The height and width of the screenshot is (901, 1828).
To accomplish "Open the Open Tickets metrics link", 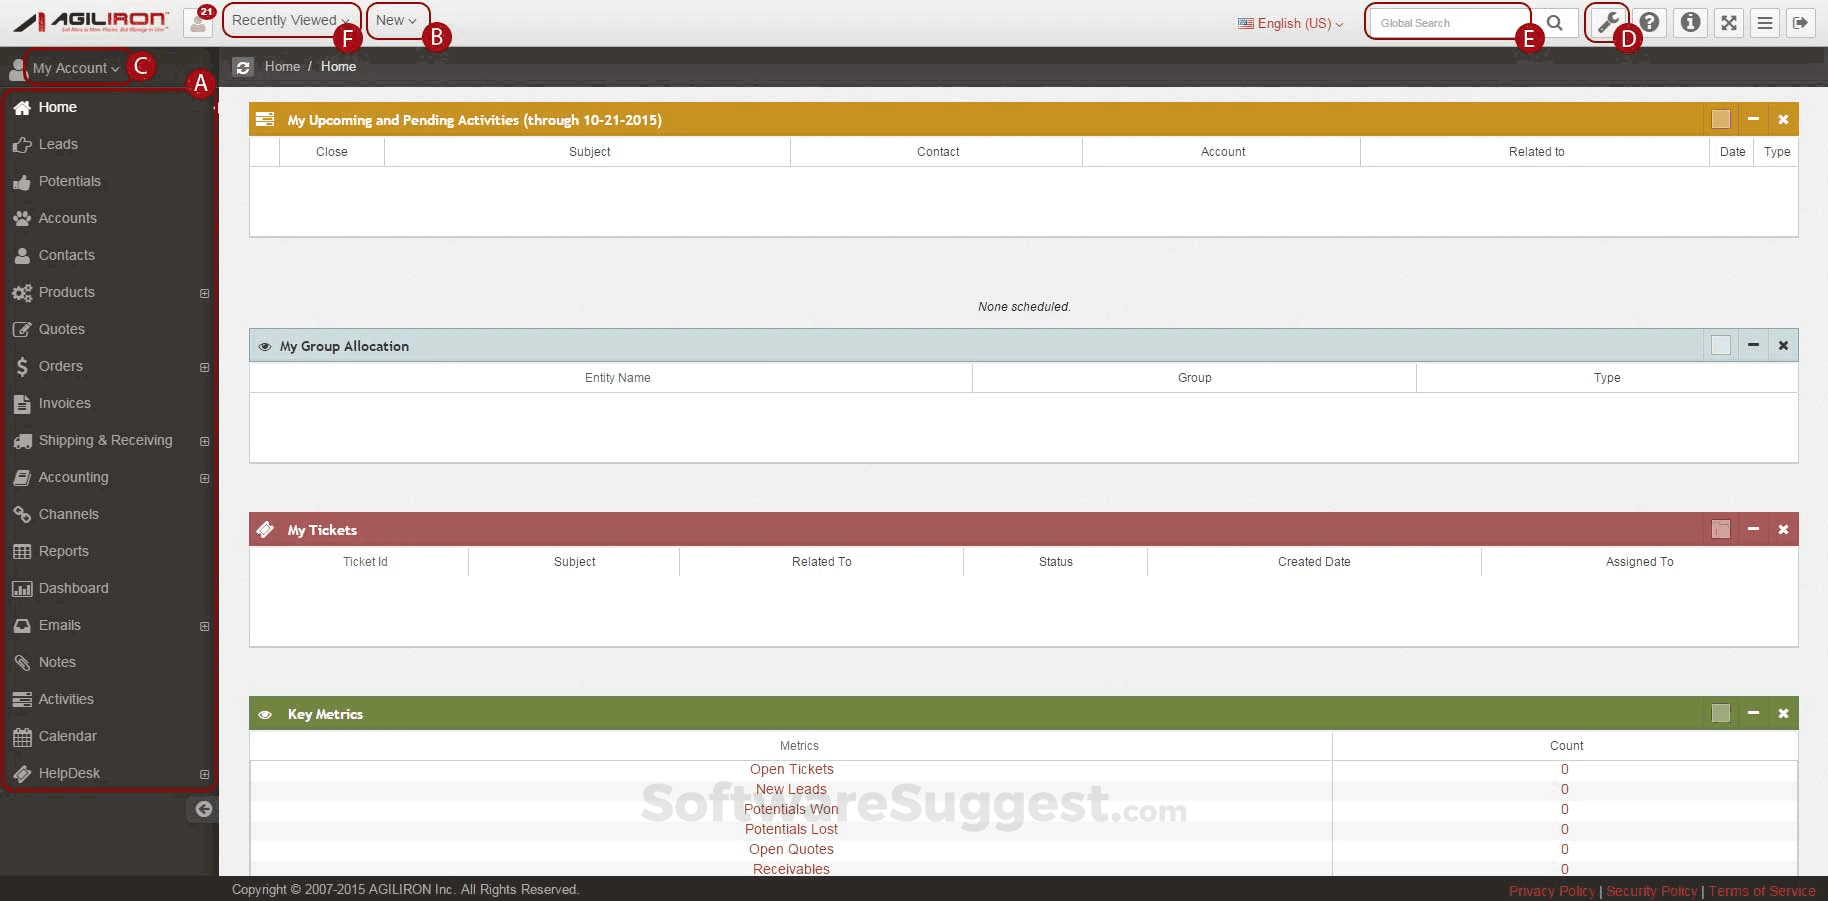I will point(791,769).
